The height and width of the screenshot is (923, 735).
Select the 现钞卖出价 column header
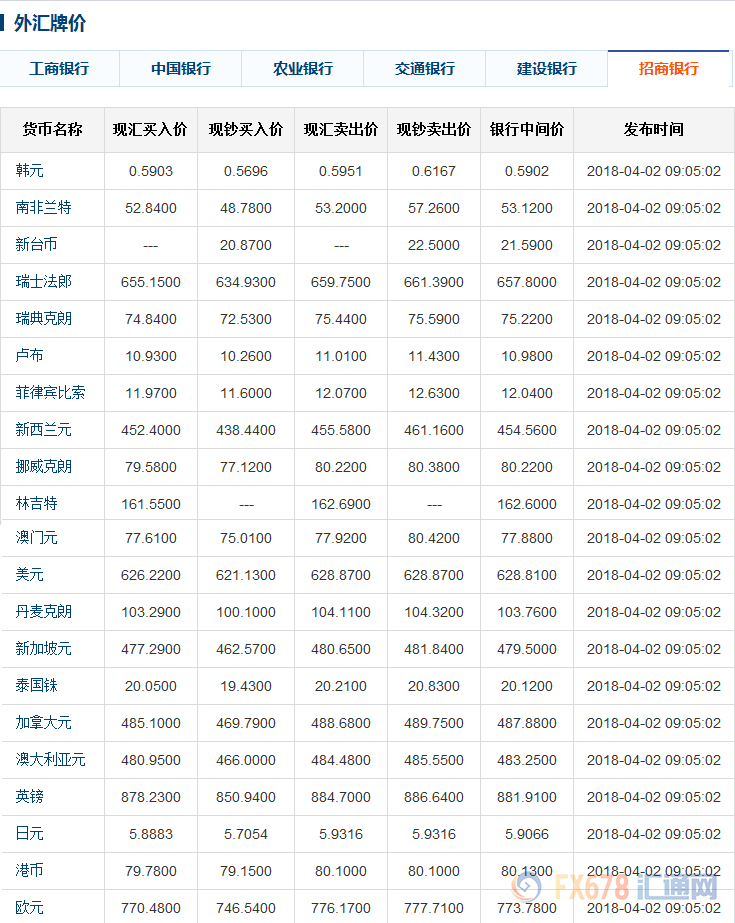[434, 130]
